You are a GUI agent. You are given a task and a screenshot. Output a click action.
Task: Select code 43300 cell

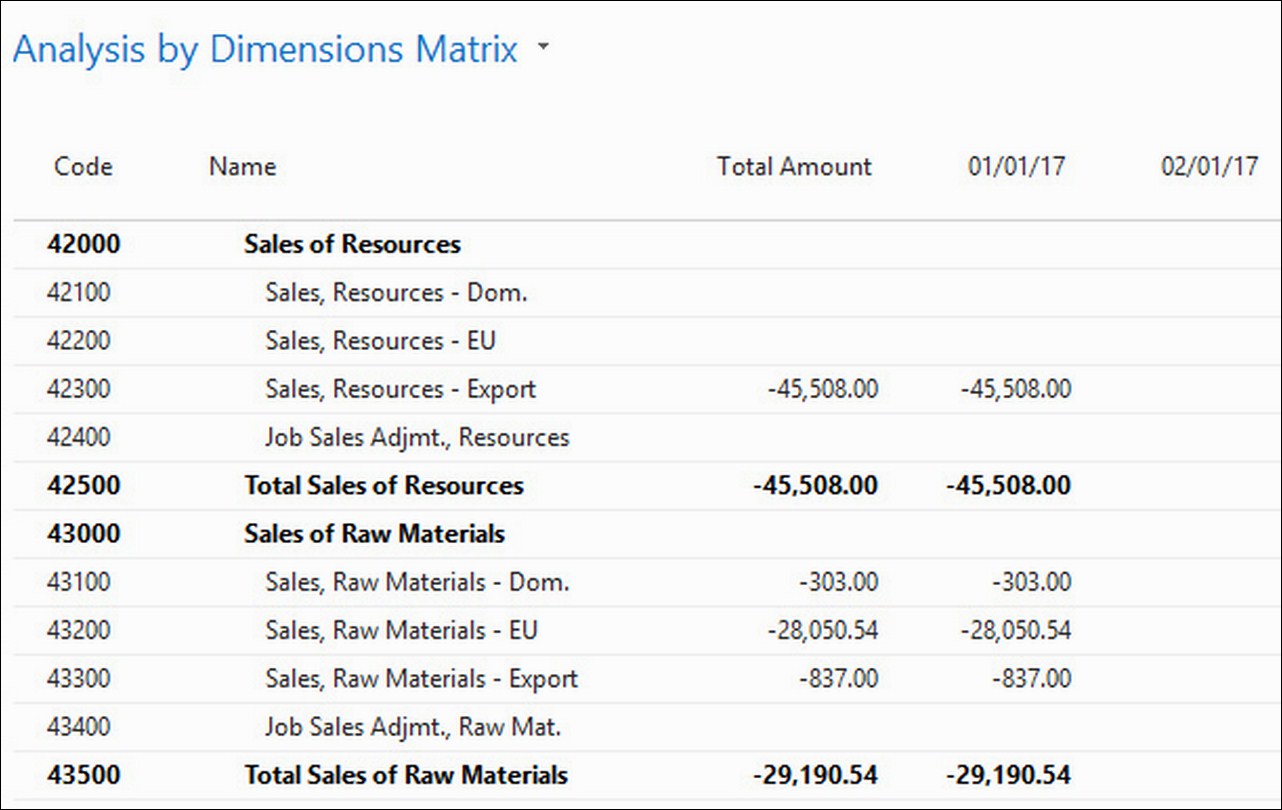79,678
